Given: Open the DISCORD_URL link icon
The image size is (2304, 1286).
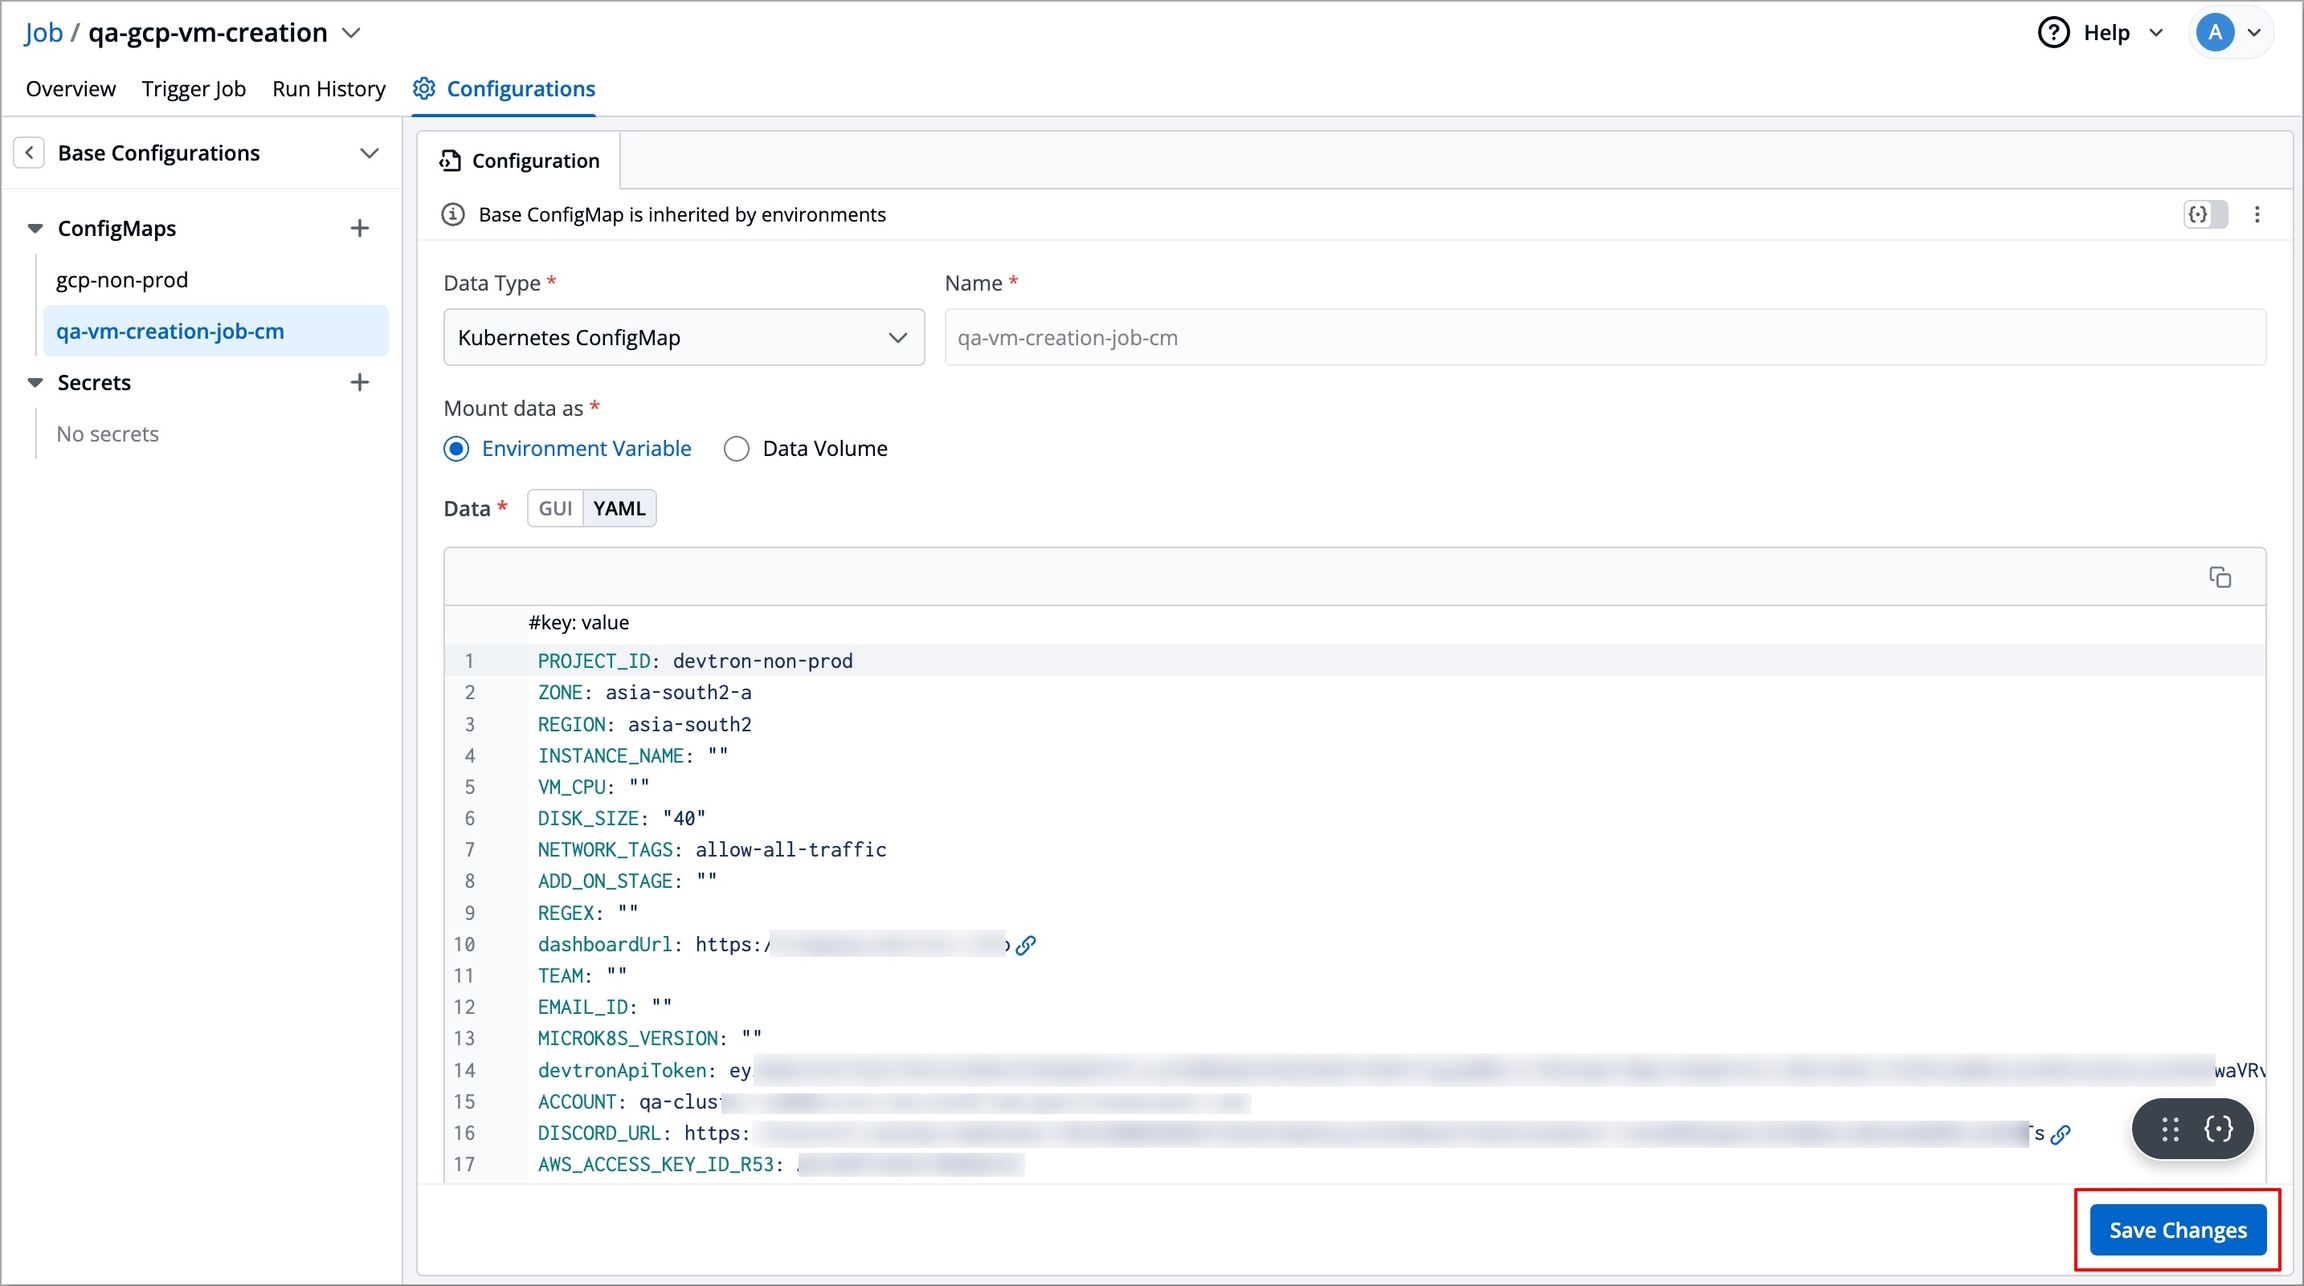Looking at the screenshot, I should pos(2060,1134).
